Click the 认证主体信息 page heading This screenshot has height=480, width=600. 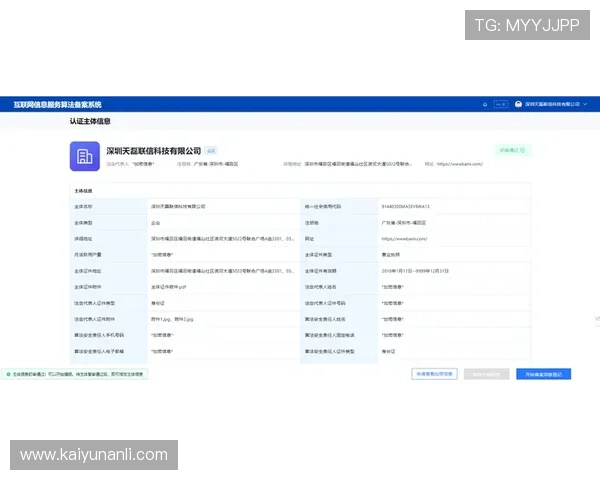pyautogui.click(x=90, y=121)
